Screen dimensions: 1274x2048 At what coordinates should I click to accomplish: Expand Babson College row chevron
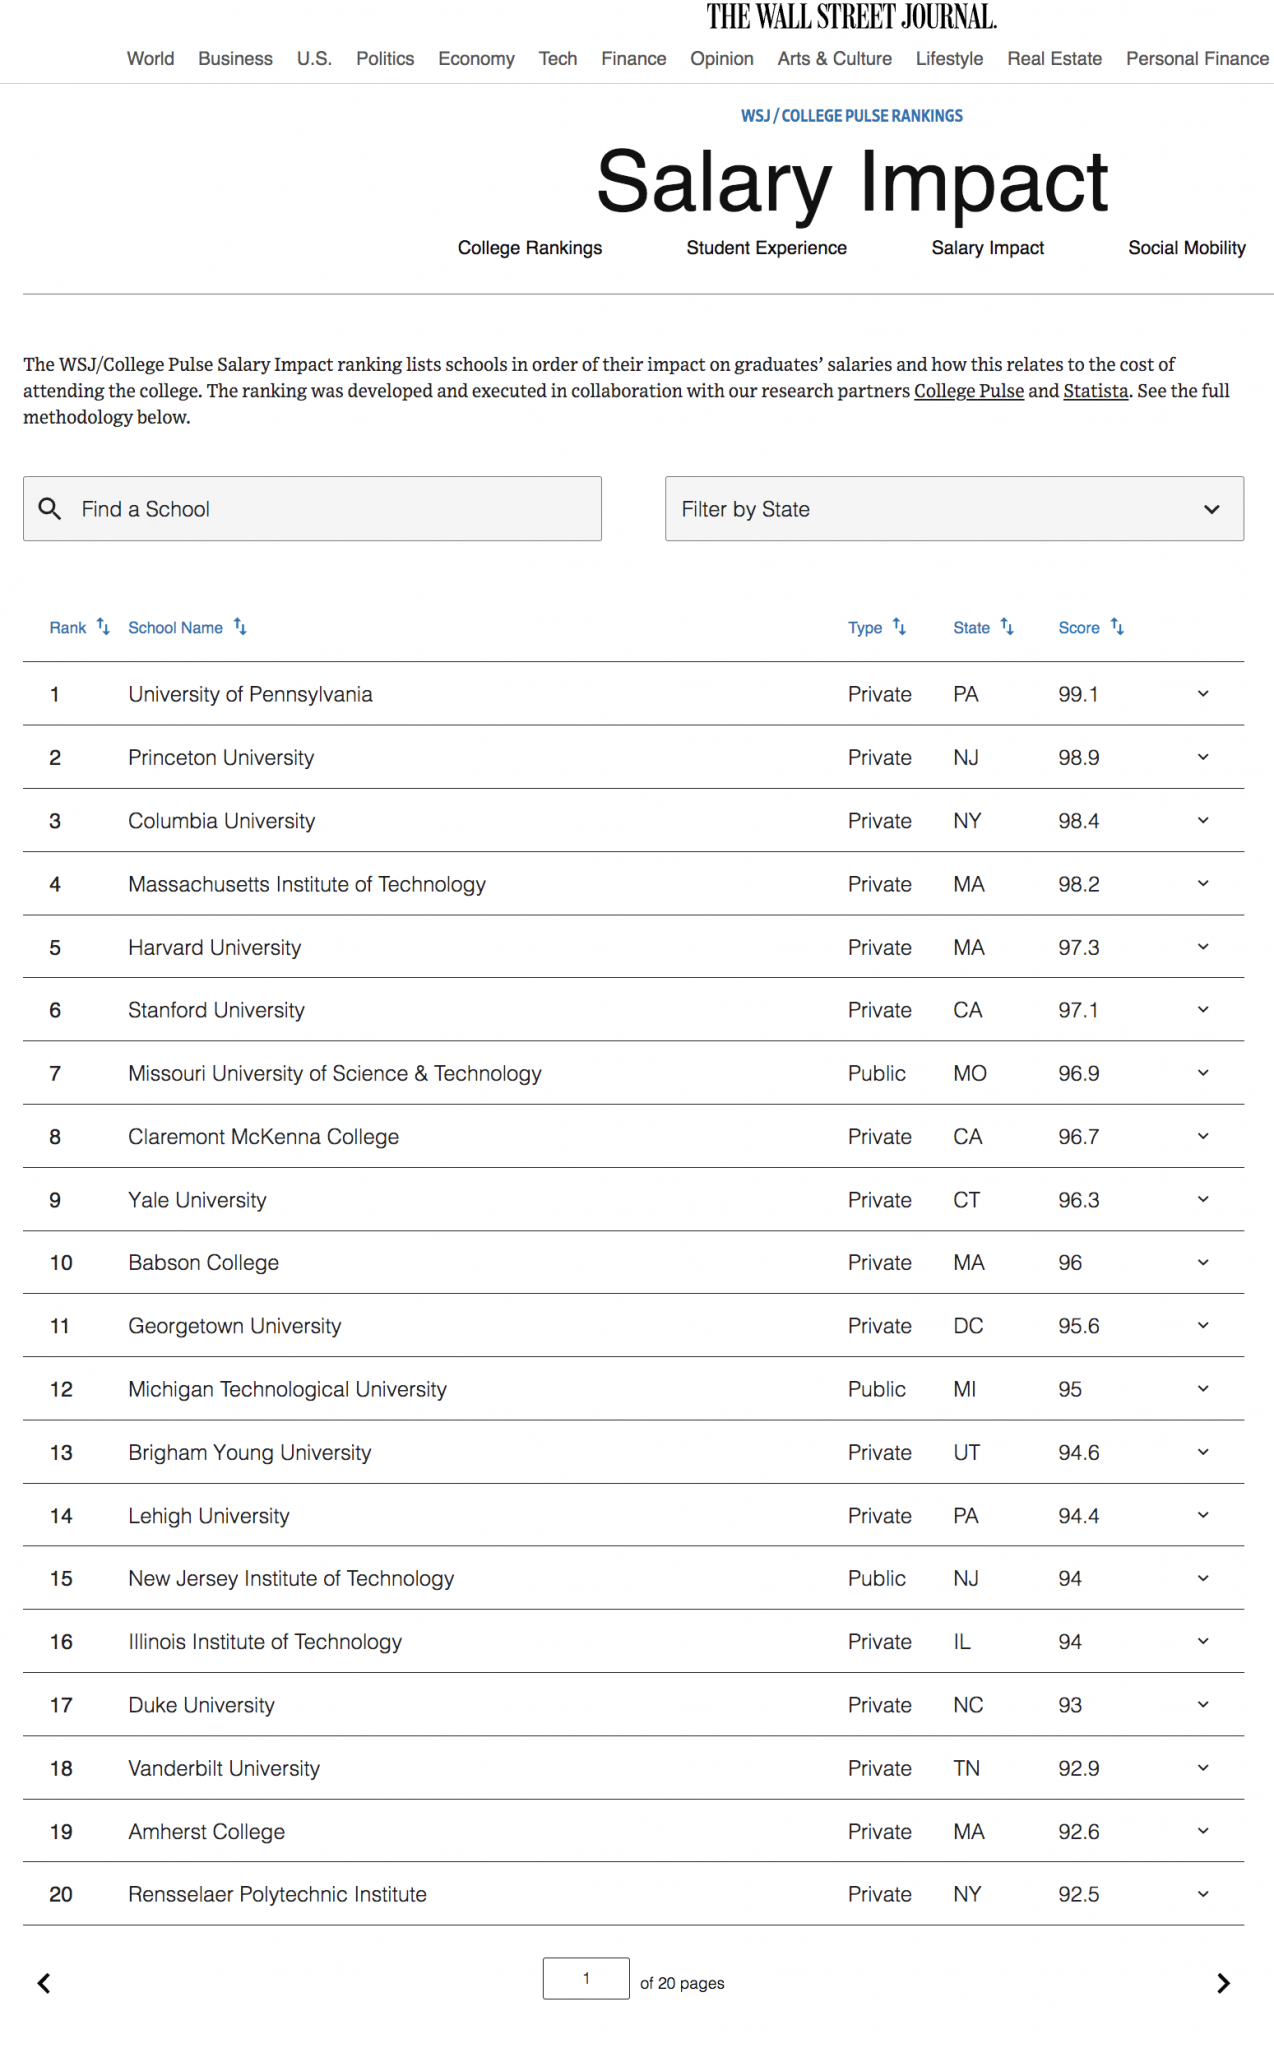[1203, 1262]
